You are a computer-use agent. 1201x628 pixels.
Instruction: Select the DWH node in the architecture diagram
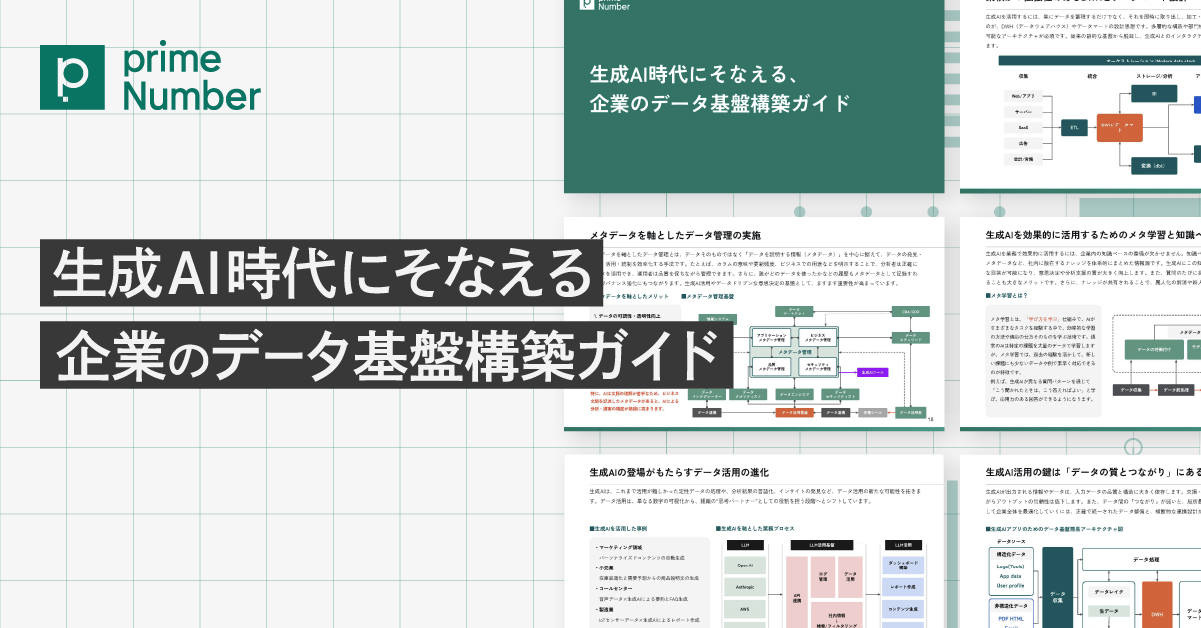click(x=1157, y=614)
